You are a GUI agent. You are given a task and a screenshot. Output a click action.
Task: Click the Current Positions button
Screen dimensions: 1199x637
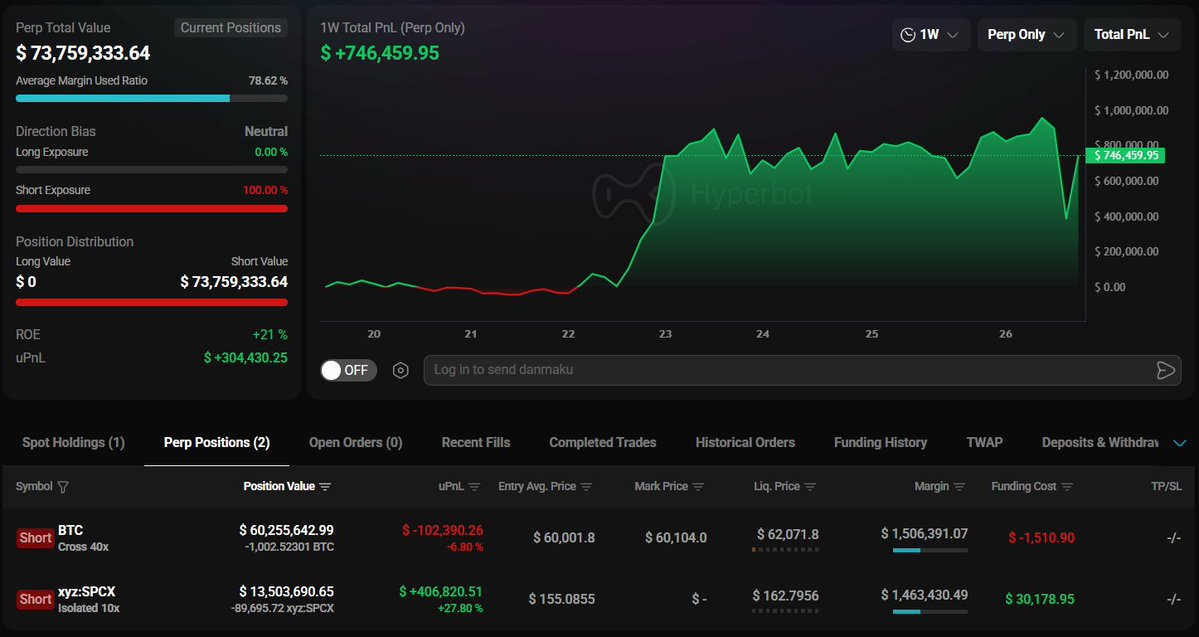[231, 28]
